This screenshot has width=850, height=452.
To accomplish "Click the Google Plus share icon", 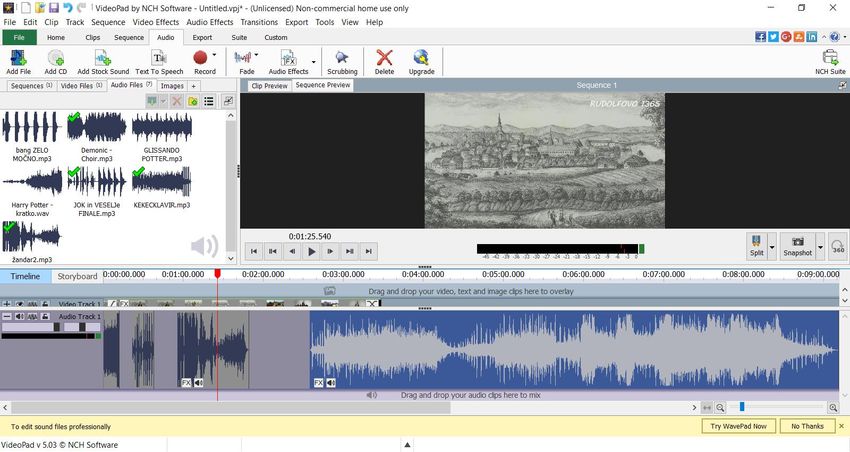I will [x=786, y=37].
